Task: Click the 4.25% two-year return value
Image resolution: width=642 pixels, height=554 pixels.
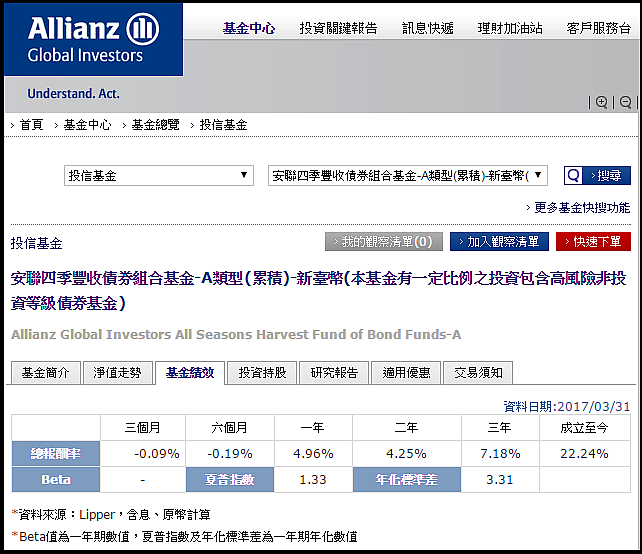Action: pos(407,454)
